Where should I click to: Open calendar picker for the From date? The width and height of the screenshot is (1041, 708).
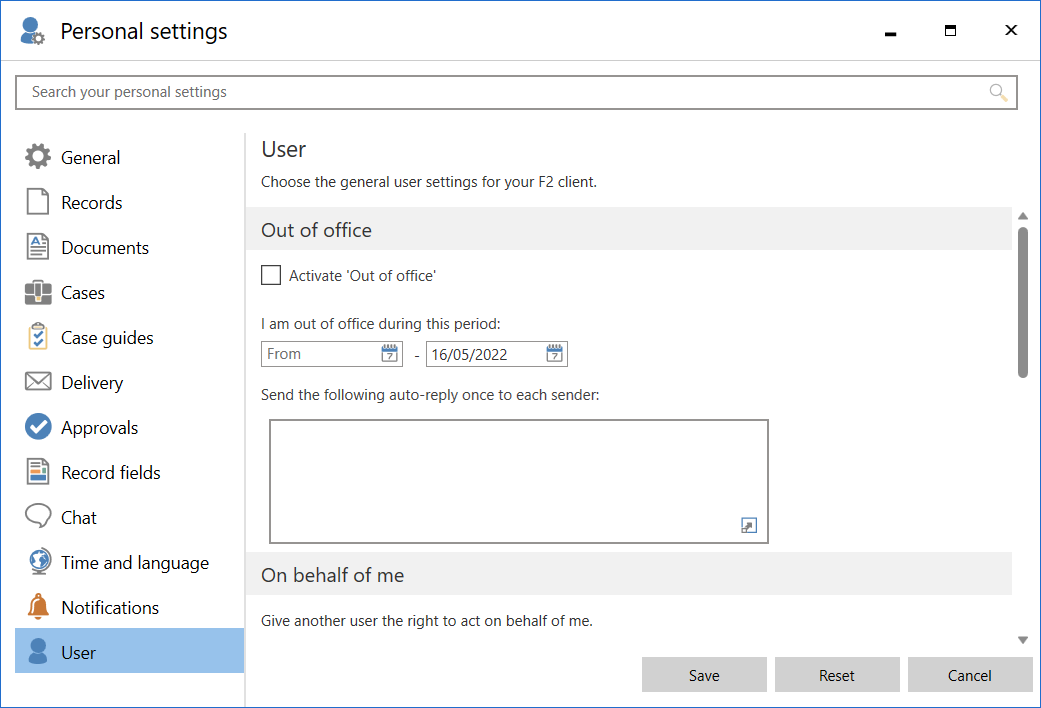390,353
